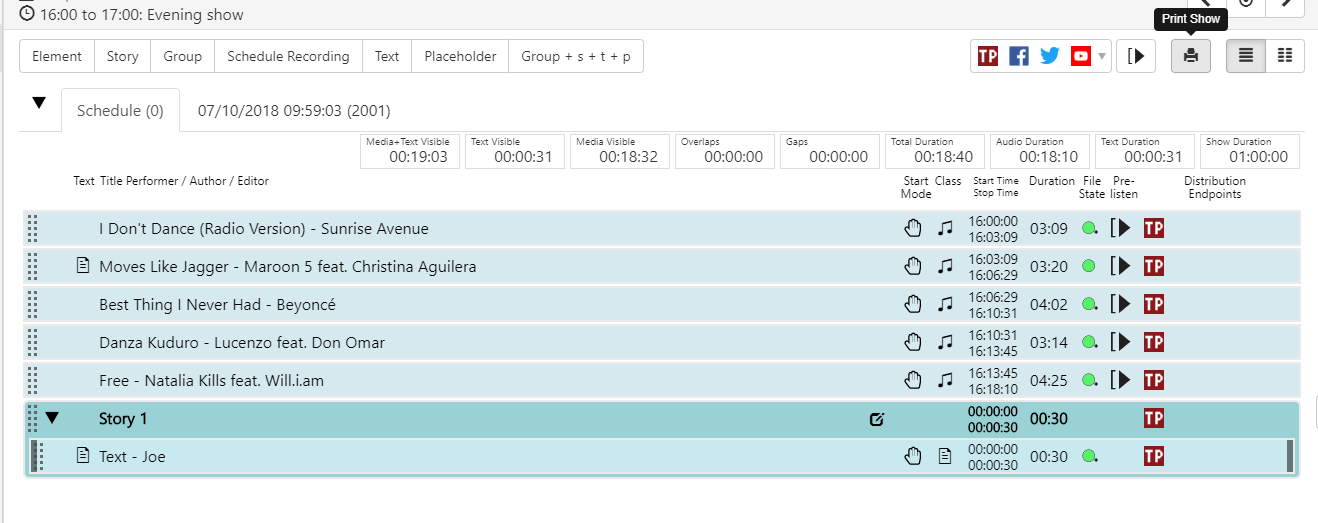The height and width of the screenshot is (523, 1318).
Task: Pre-listen to Danza Kuduro track
Action: click(x=1121, y=342)
